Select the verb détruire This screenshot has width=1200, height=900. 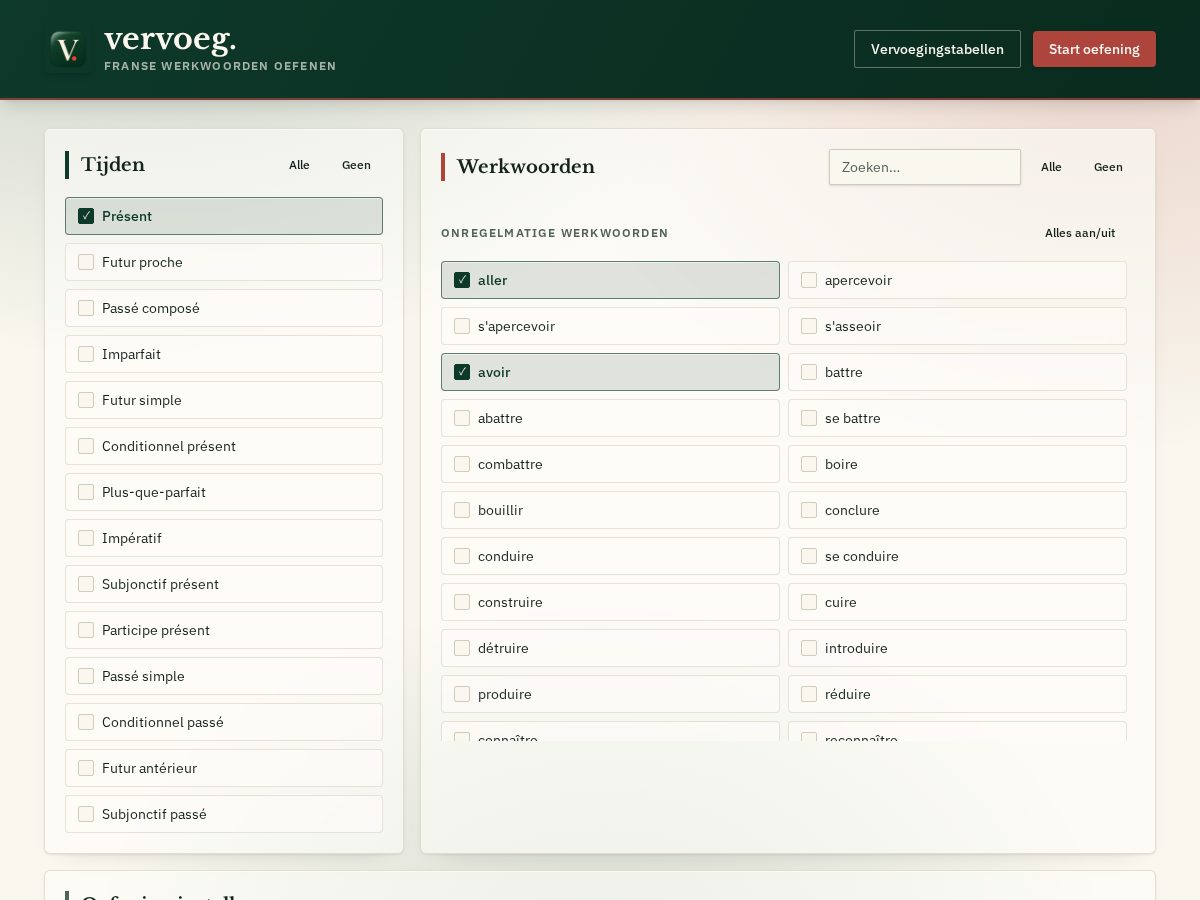(610, 648)
